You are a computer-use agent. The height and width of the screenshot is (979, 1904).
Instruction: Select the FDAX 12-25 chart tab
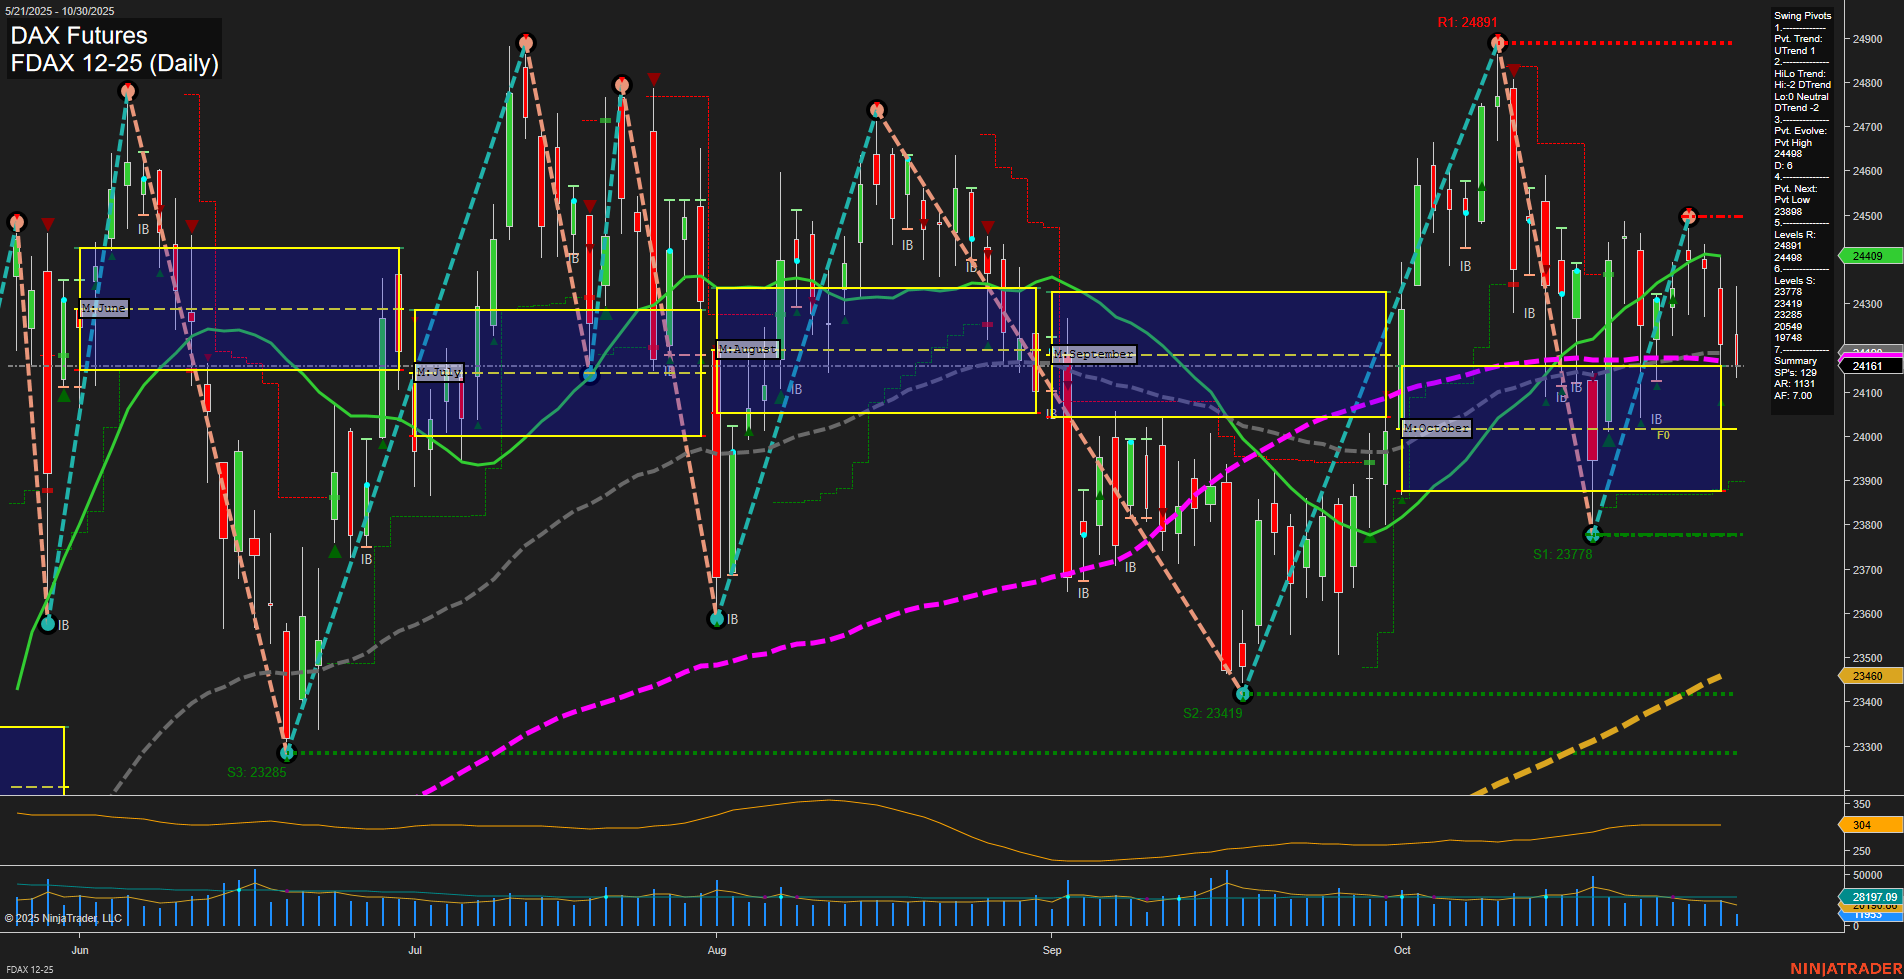pos(28,970)
